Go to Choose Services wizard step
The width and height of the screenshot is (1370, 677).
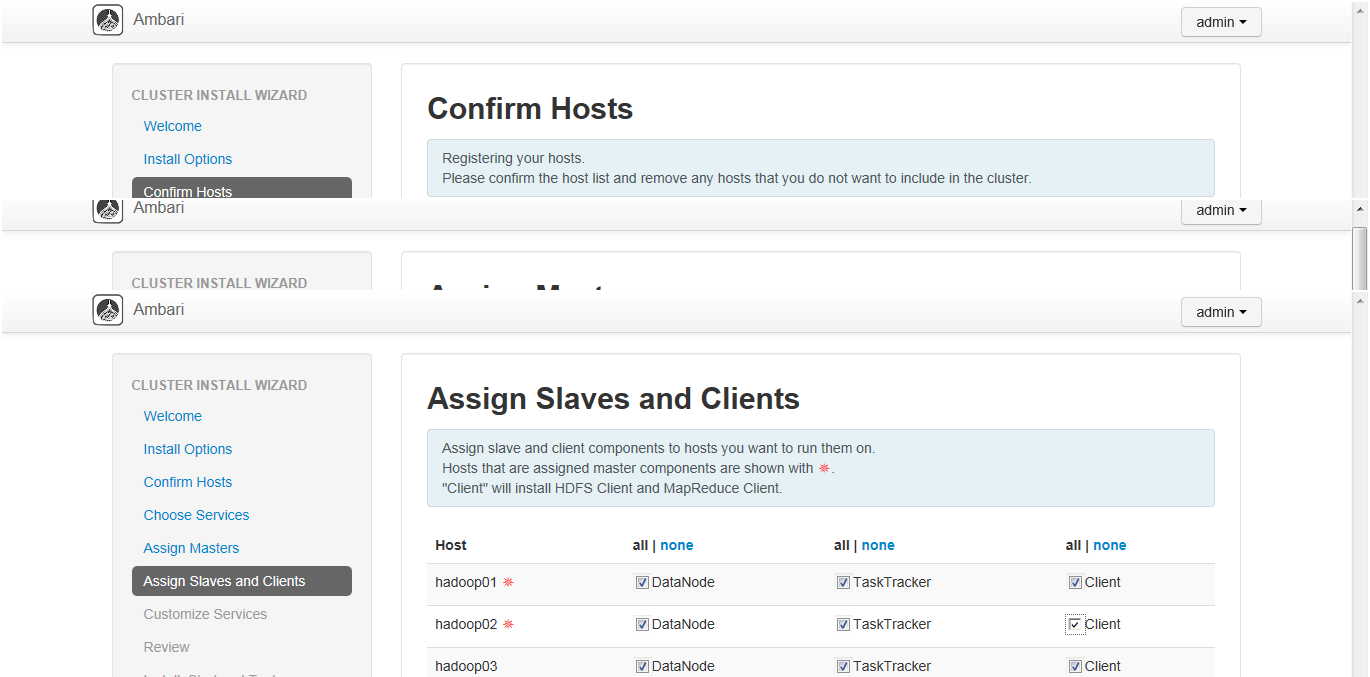(196, 515)
